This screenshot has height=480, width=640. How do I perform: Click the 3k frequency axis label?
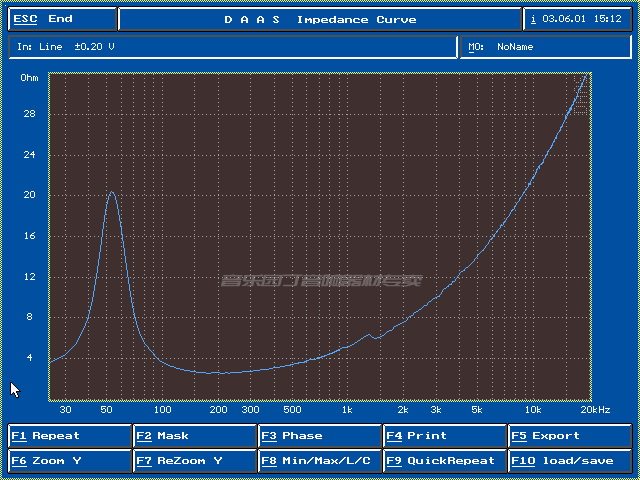(x=436, y=410)
